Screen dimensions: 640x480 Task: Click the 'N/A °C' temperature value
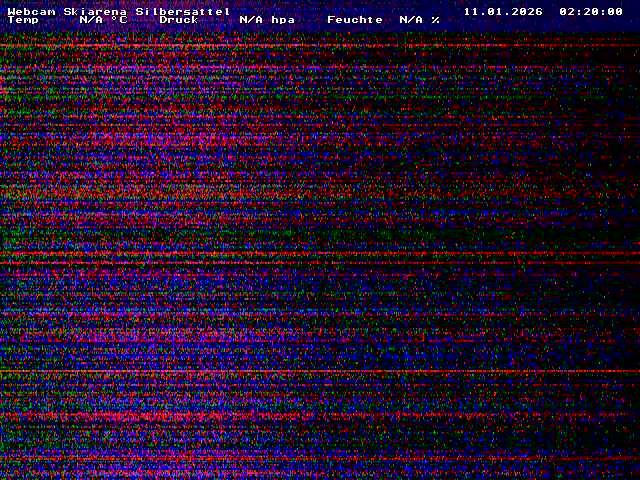pyautogui.click(x=103, y=20)
